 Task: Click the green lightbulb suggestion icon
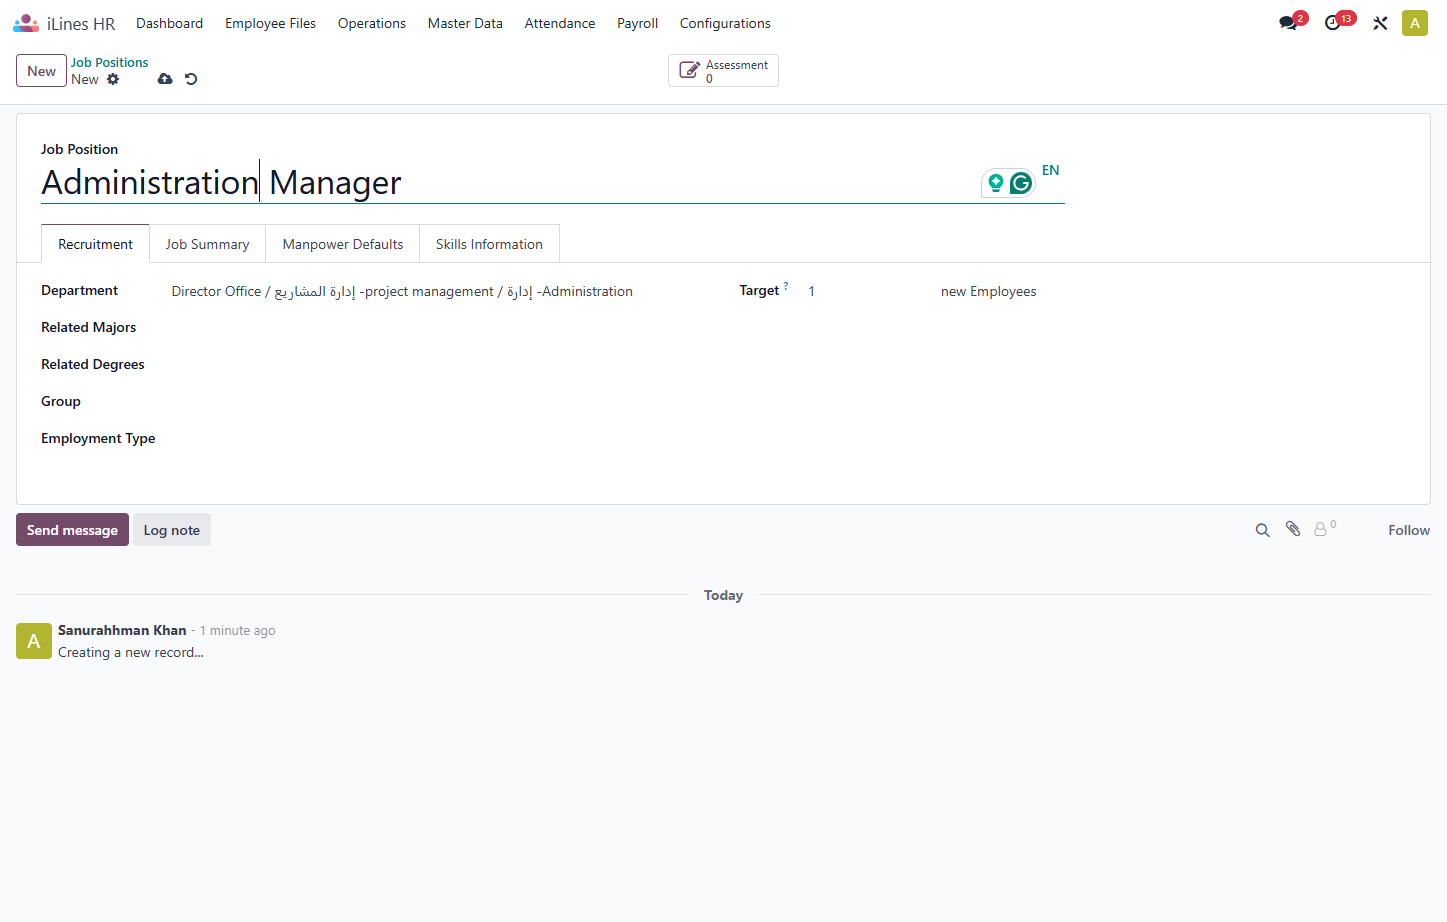[x=996, y=182]
